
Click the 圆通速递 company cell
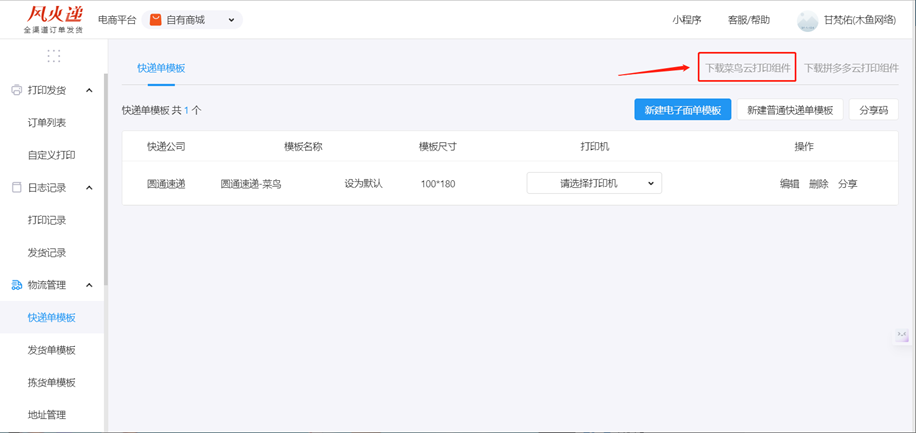click(166, 183)
